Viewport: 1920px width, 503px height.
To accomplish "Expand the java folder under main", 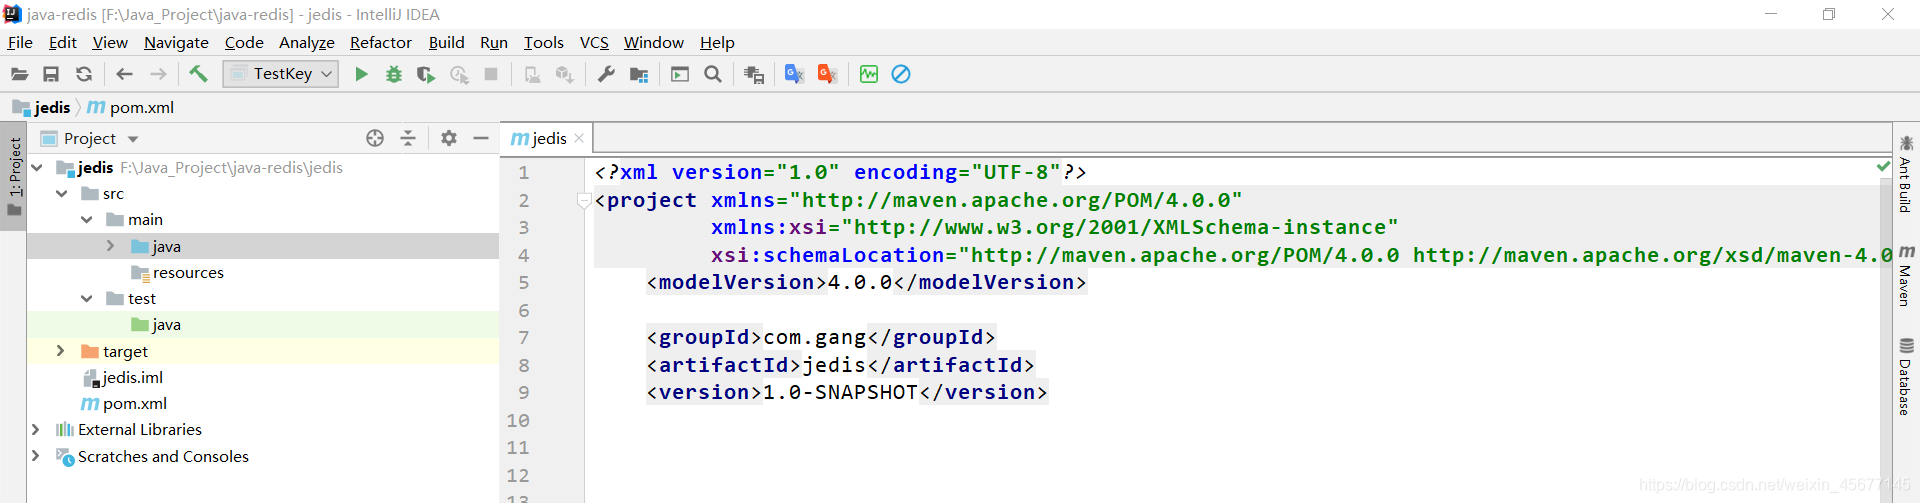I will 110,246.
